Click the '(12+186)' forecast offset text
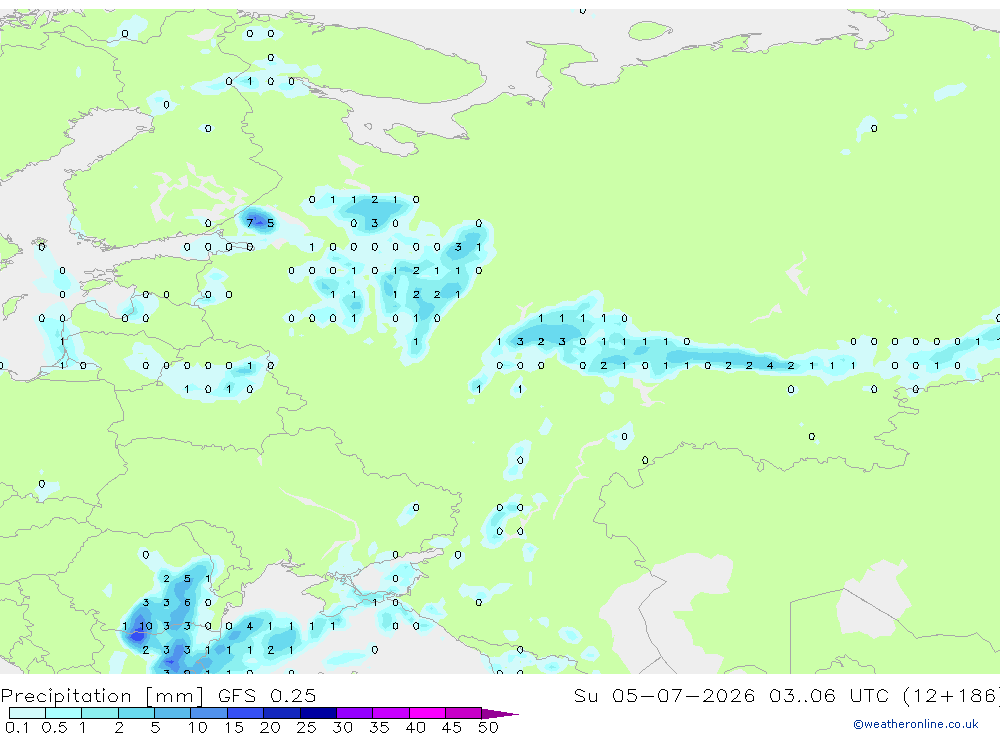The width and height of the screenshot is (1000, 733). tap(952, 695)
